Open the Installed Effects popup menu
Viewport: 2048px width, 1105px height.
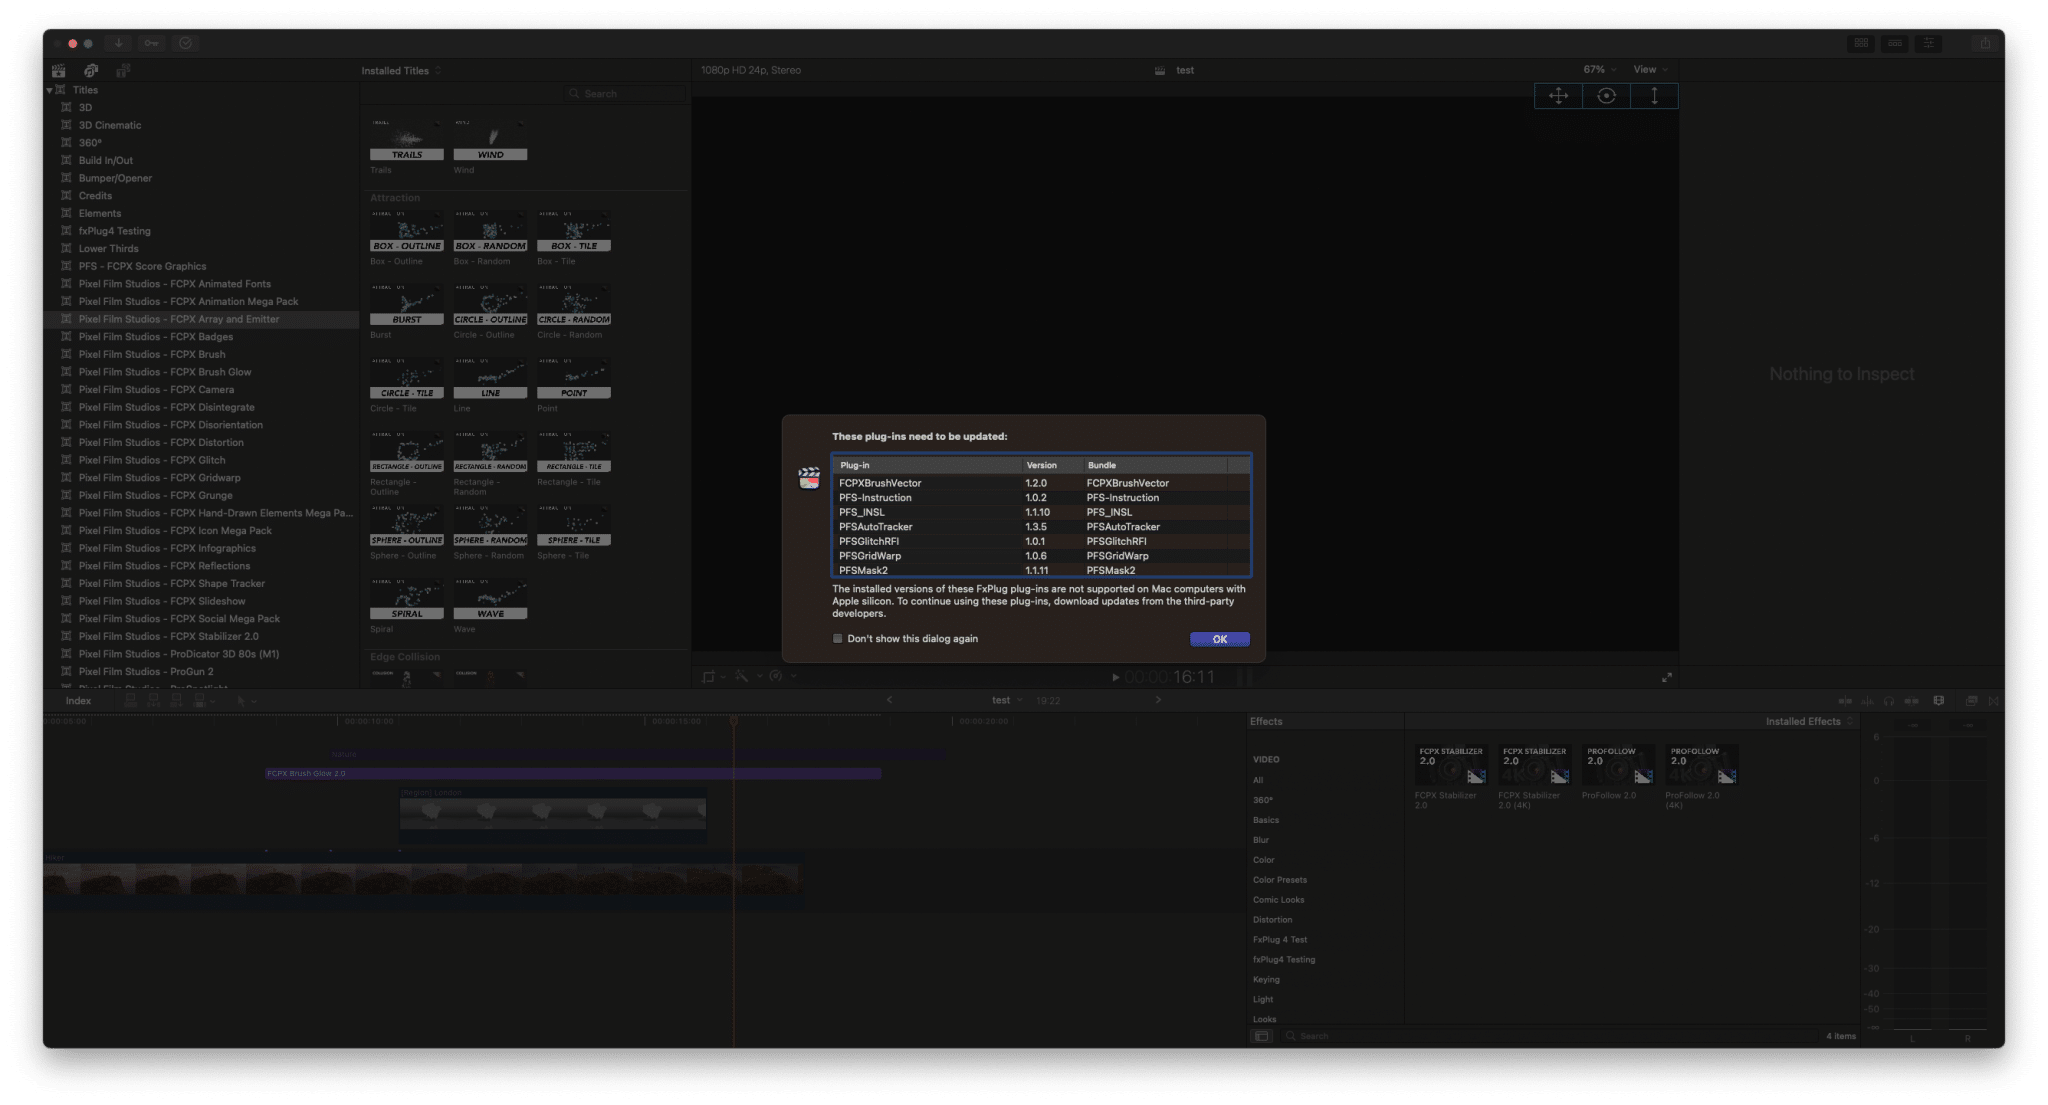1809,721
